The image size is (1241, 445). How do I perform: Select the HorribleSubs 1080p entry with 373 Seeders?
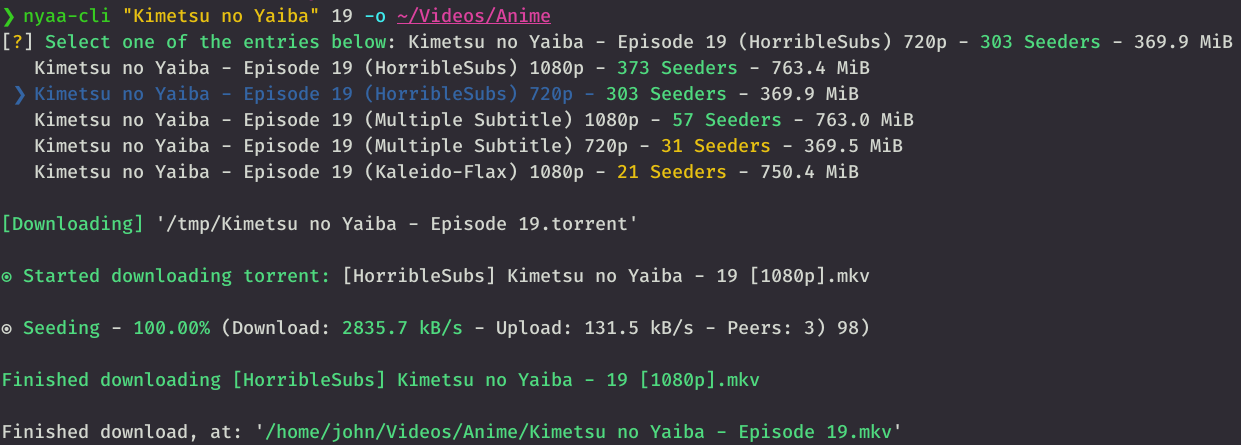(451, 68)
